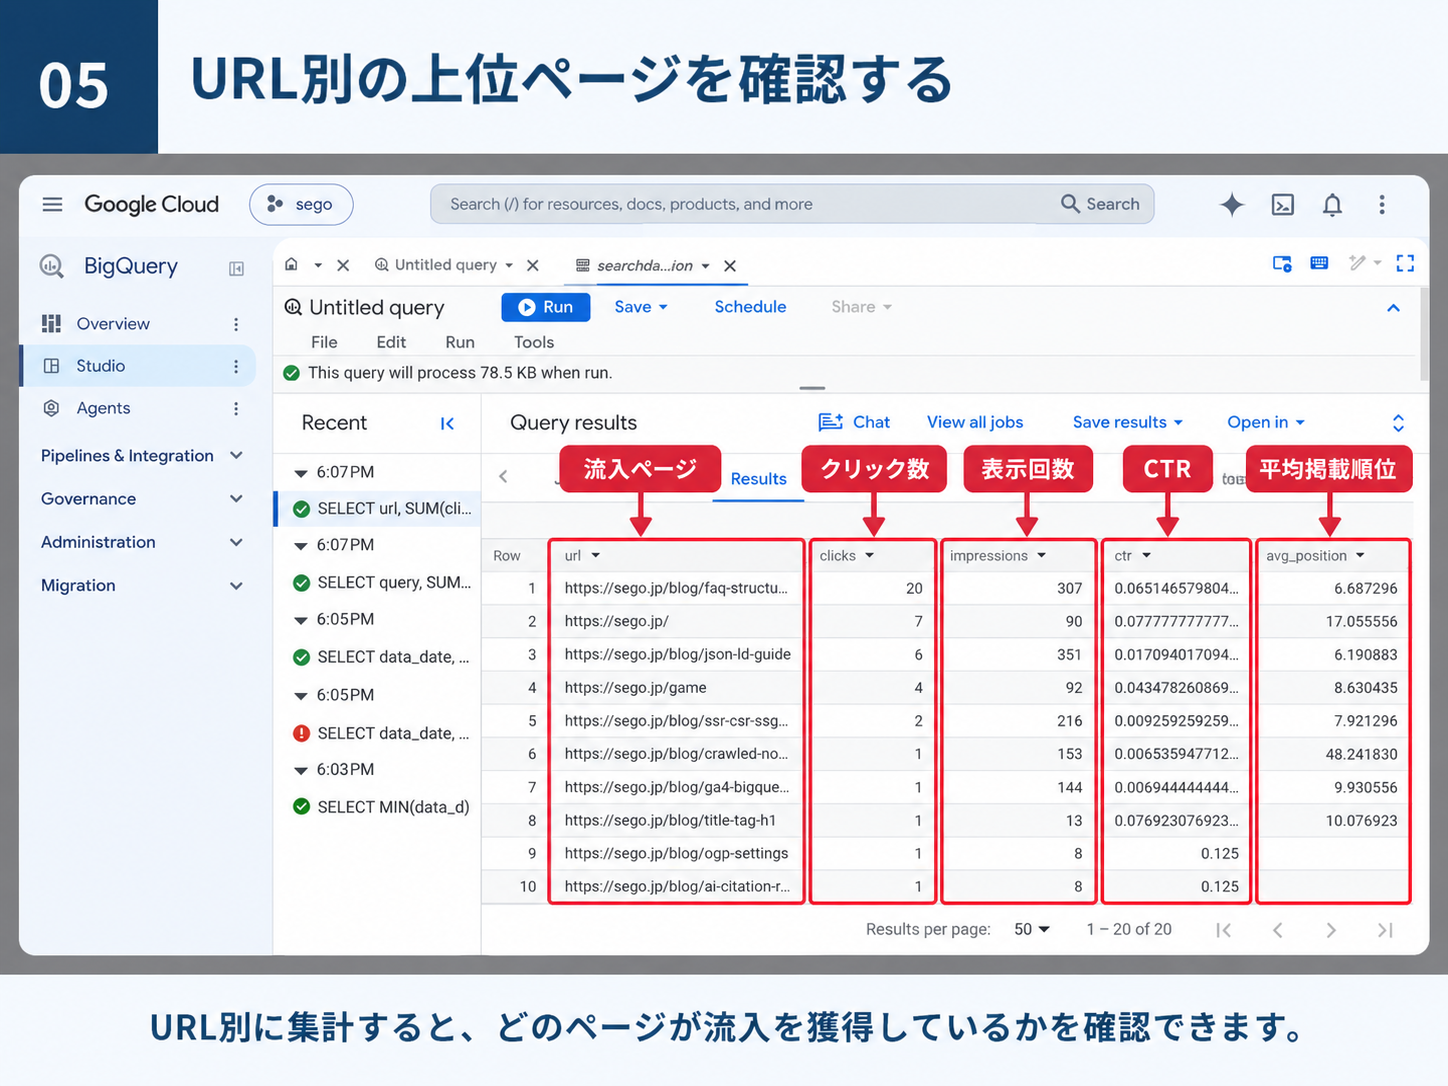Expand the Migration section
Viewport: 1448px width, 1086px height.
(x=141, y=586)
